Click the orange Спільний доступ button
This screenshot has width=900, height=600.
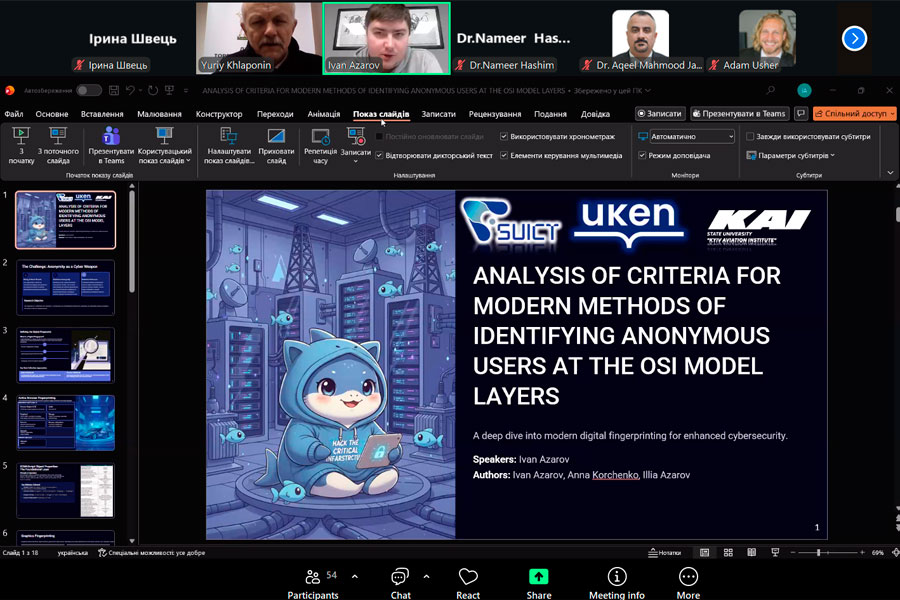[x=854, y=114]
